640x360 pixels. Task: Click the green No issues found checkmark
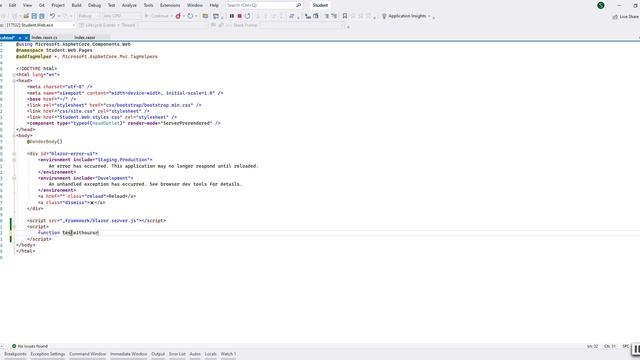coord(14,346)
